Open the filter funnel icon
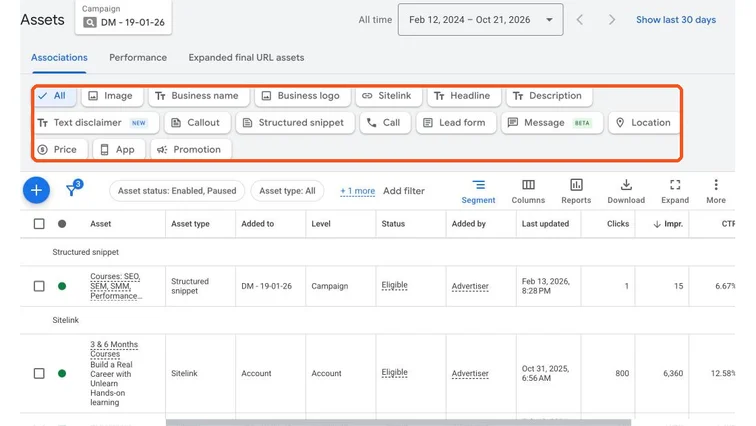 tap(73, 188)
